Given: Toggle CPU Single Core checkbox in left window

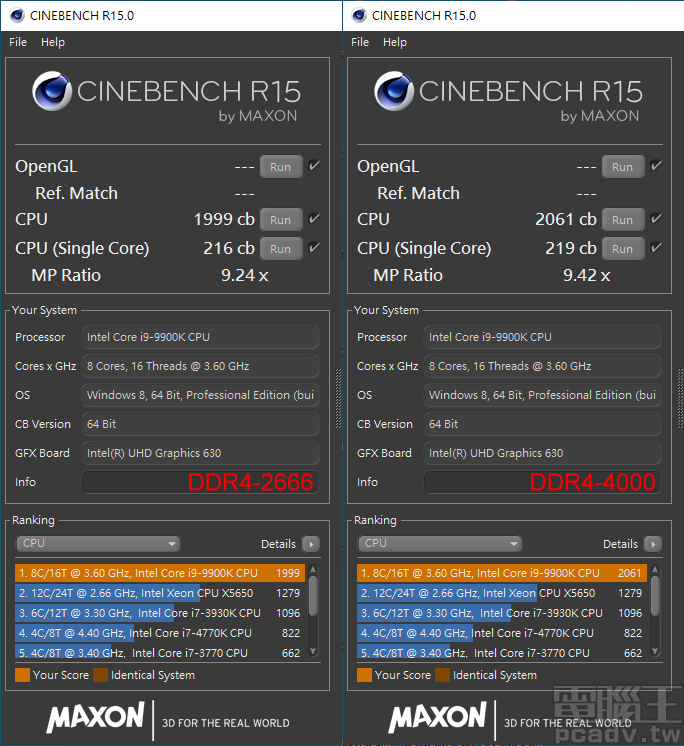Looking at the screenshot, I should pos(314,248).
